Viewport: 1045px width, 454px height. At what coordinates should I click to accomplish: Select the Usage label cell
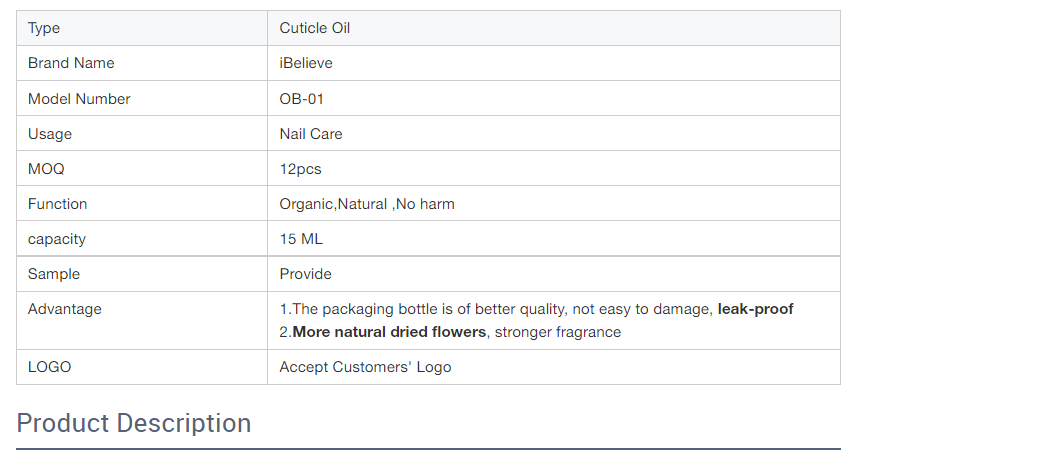coord(142,133)
